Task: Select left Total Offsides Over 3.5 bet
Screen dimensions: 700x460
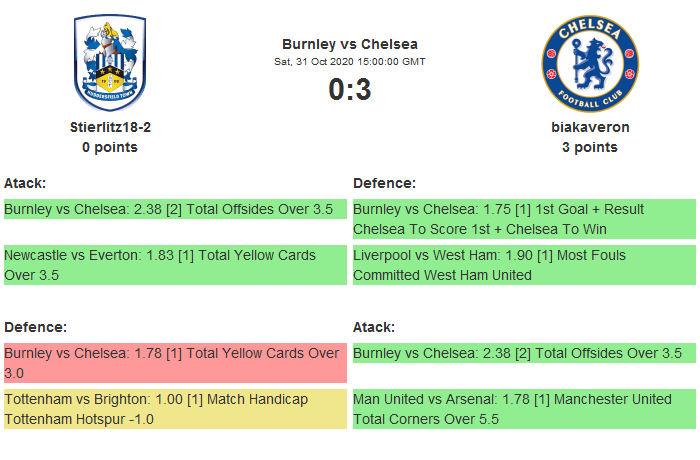Action: (175, 209)
